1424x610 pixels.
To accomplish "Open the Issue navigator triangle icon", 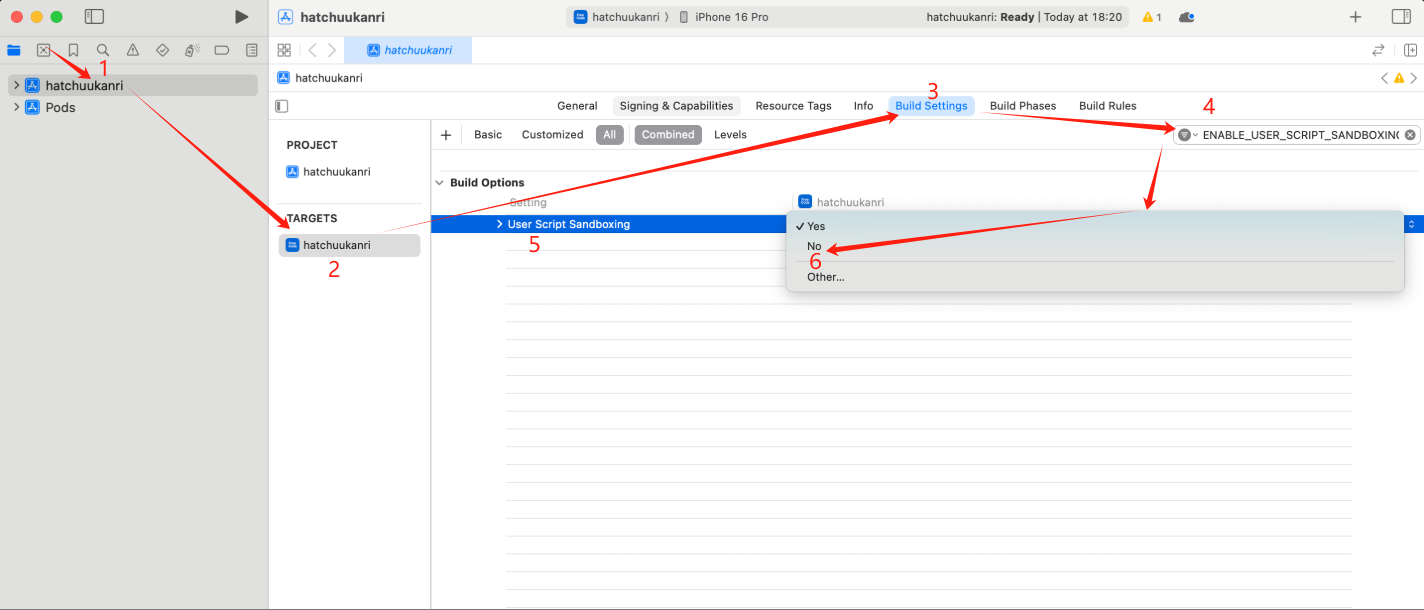I will click(x=133, y=50).
